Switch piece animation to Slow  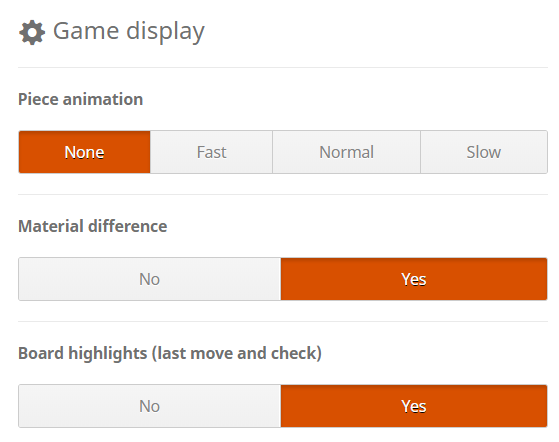484,152
